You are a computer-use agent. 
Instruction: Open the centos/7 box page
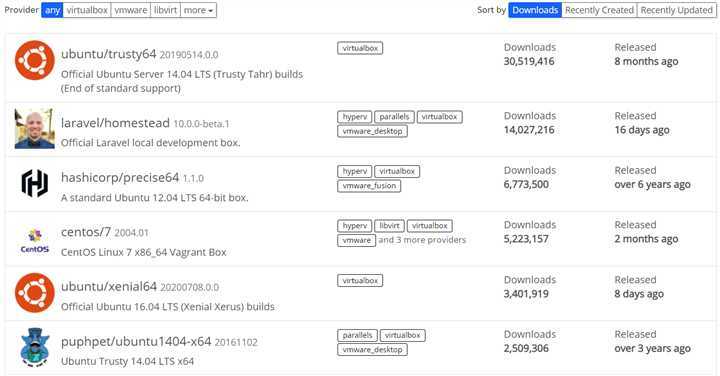click(86, 232)
